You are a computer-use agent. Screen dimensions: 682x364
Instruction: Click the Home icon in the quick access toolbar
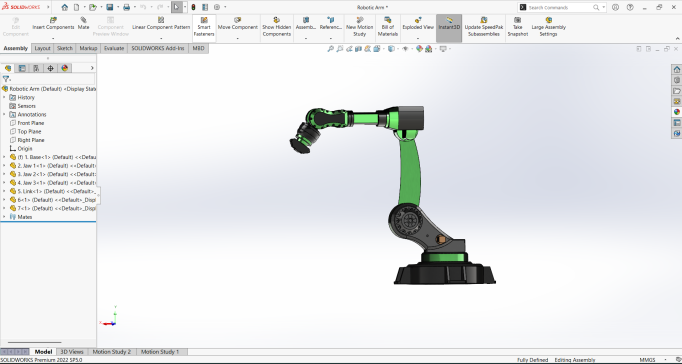point(64,7)
